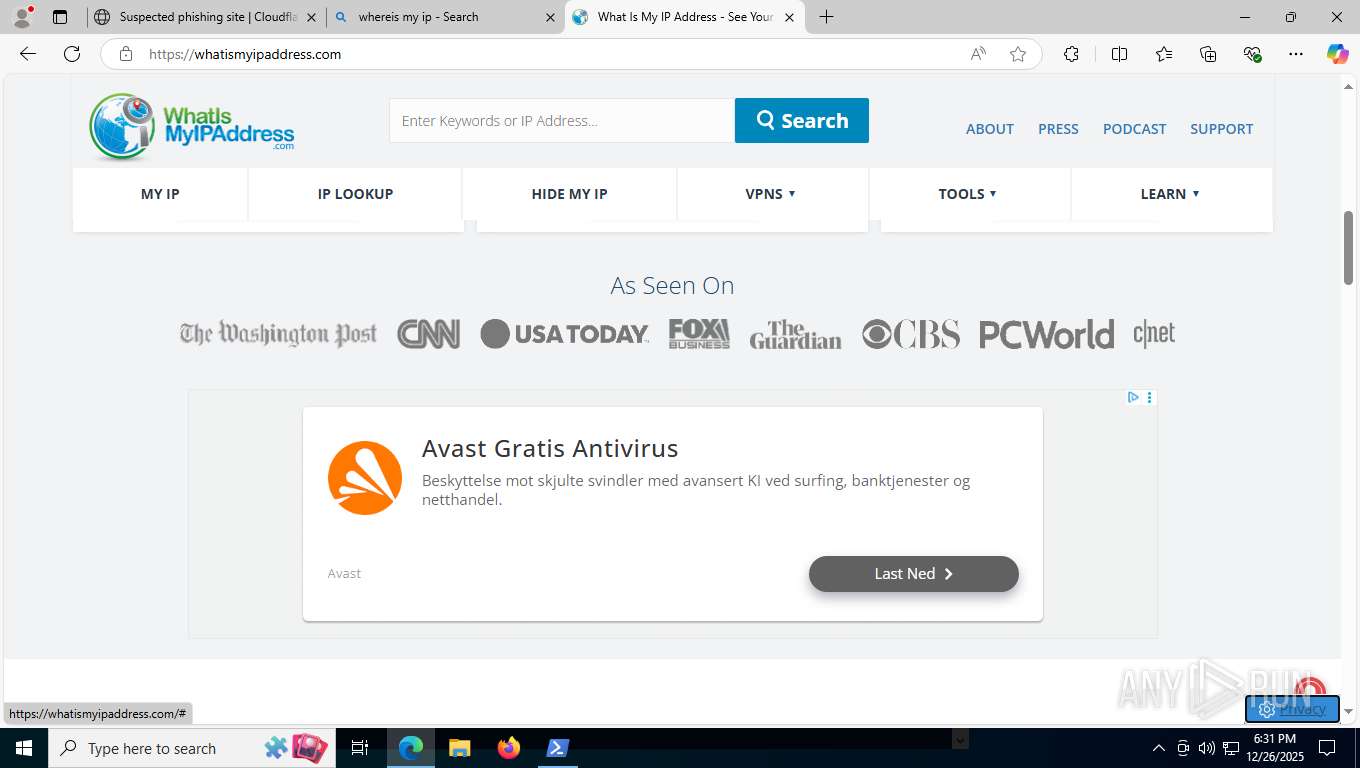Close the Suspected phishing site tab

click(311, 17)
